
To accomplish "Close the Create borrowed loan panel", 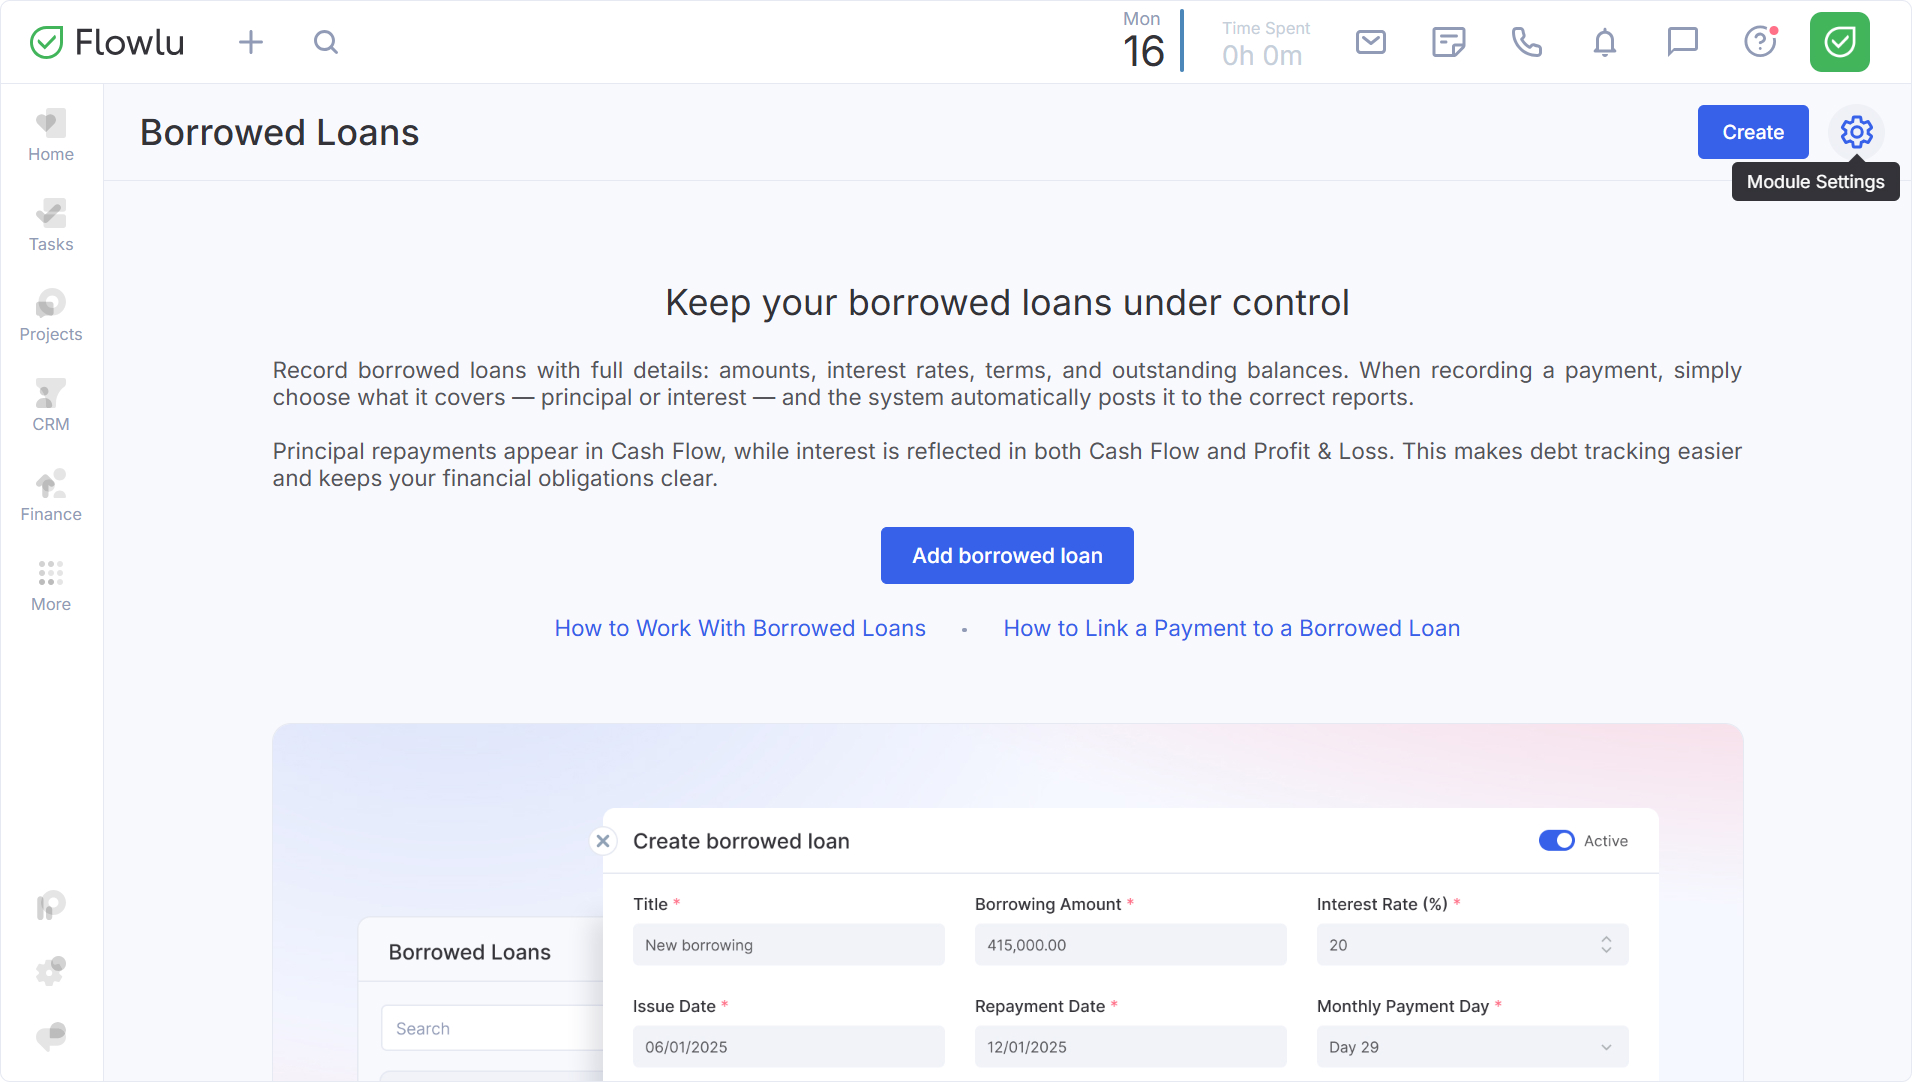I will pos(603,841).
